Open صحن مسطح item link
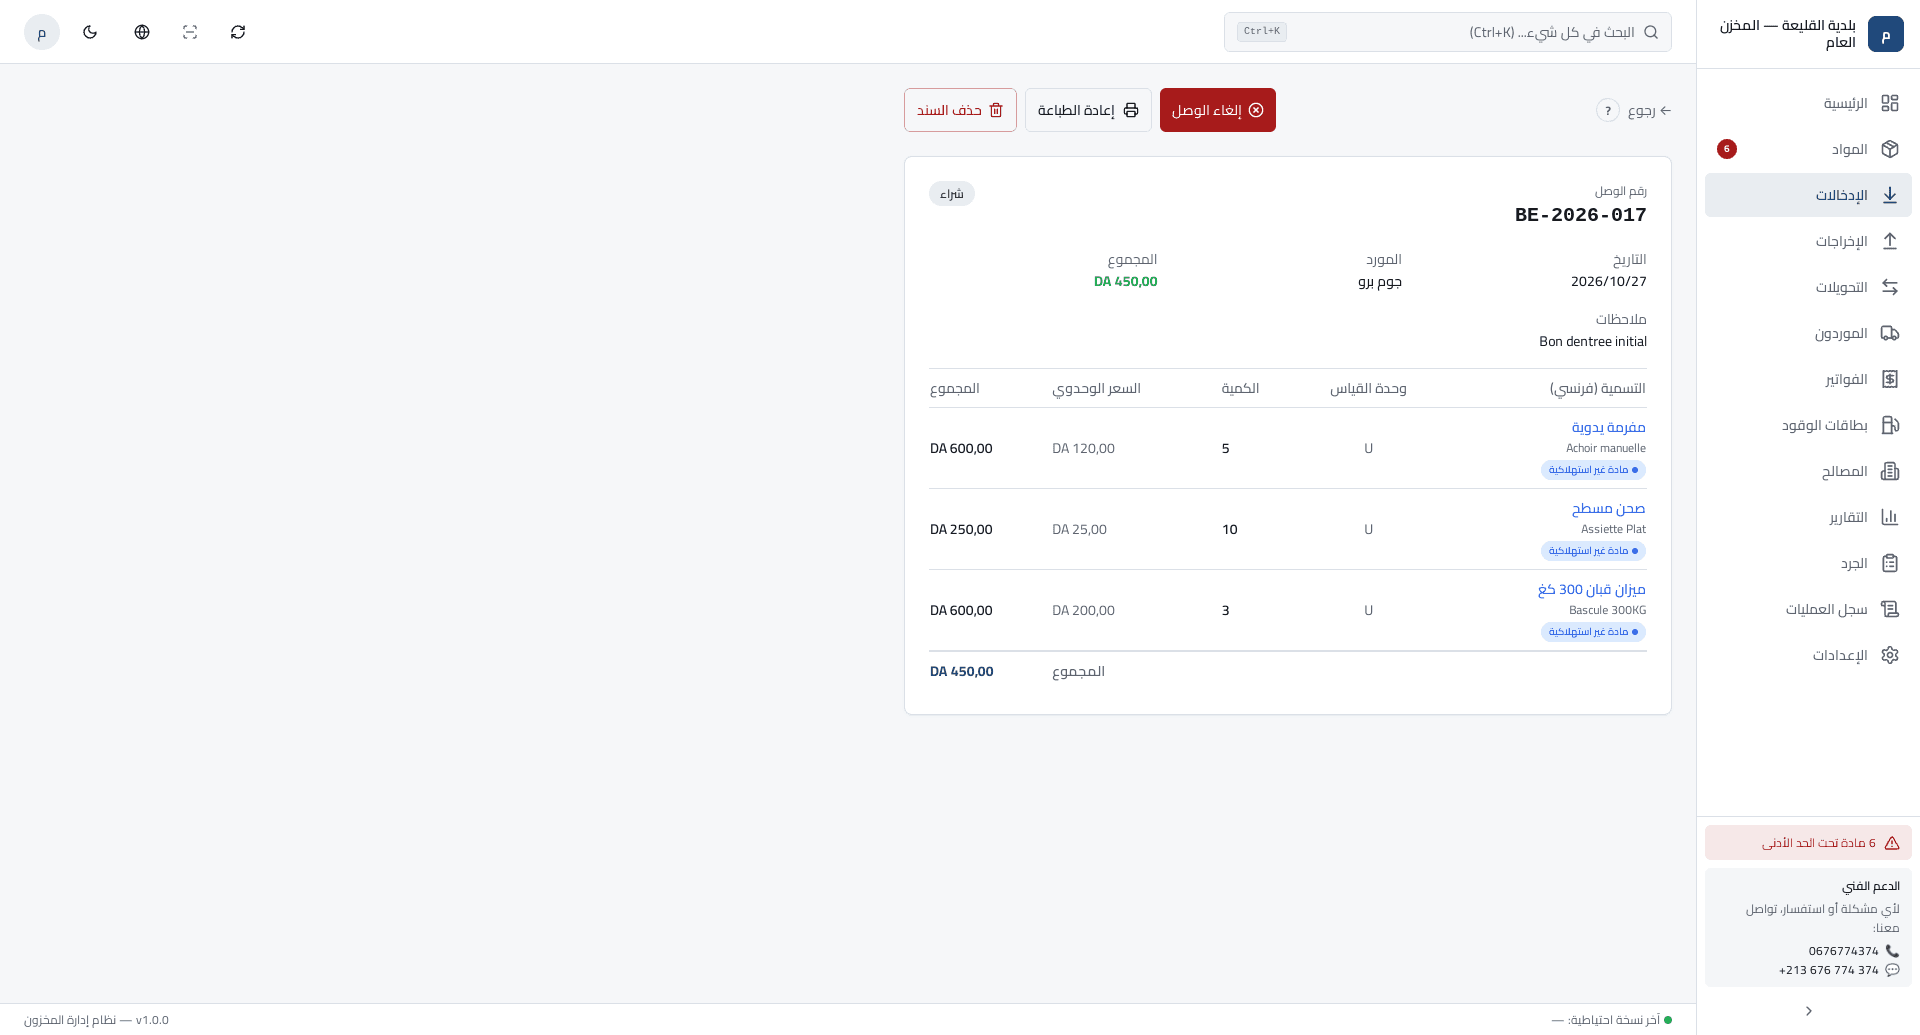The width and height of the screenshot is (1920, 1035). coord(1608,508)
